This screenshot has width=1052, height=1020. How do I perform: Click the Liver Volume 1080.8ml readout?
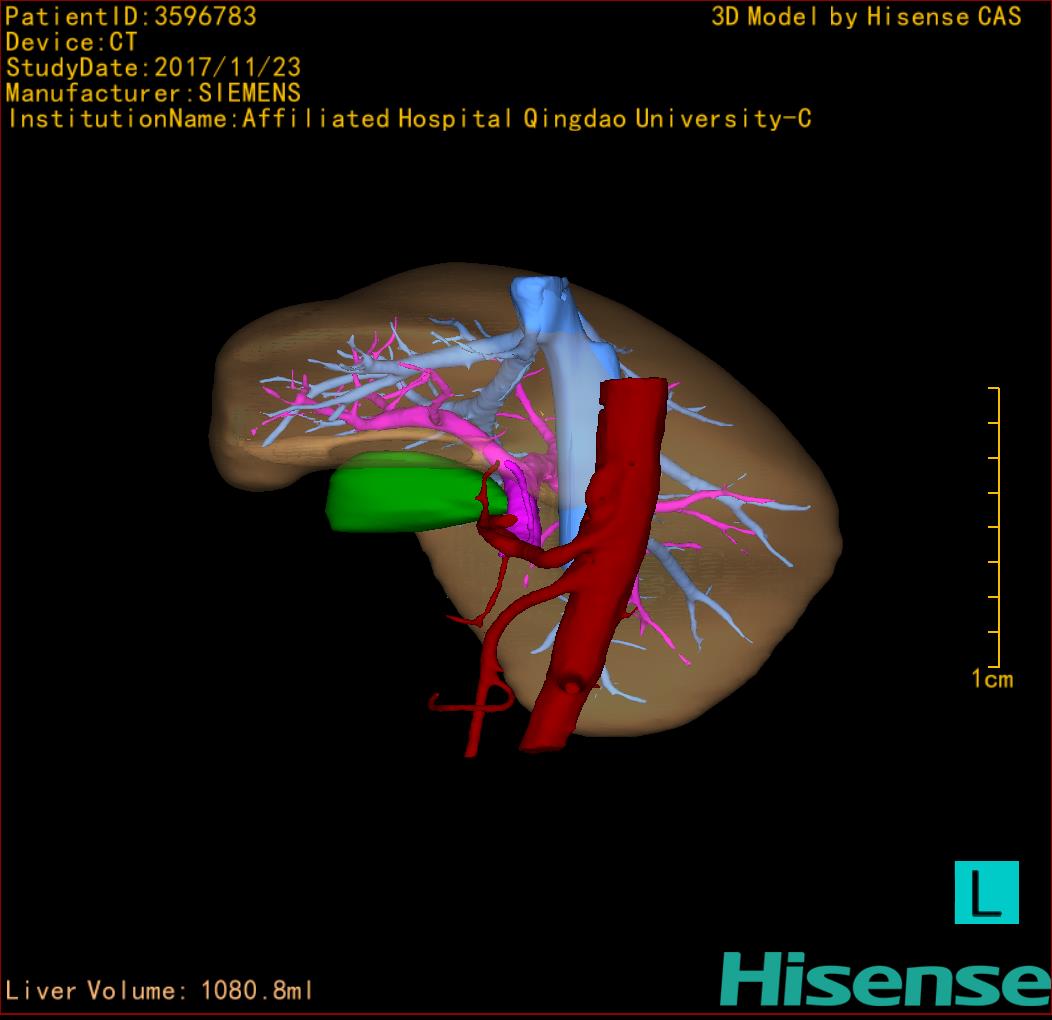tap(160, 991)
